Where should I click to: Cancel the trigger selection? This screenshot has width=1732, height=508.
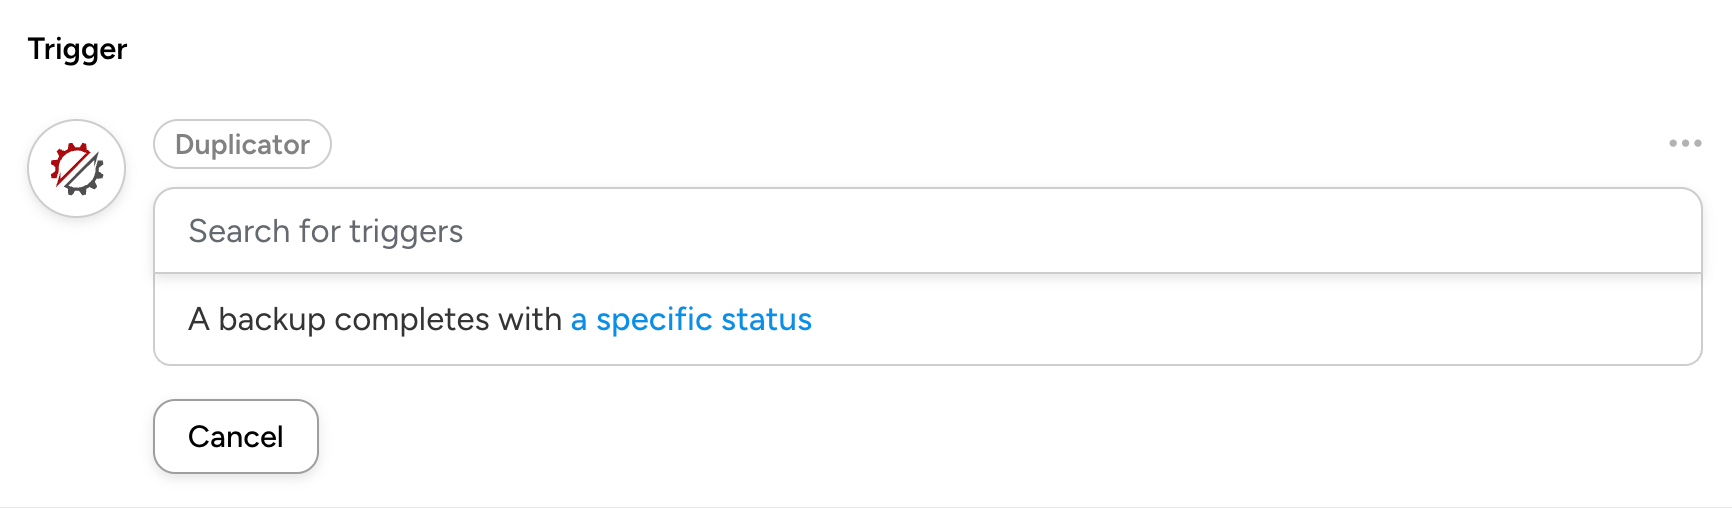tap(236, 437)
